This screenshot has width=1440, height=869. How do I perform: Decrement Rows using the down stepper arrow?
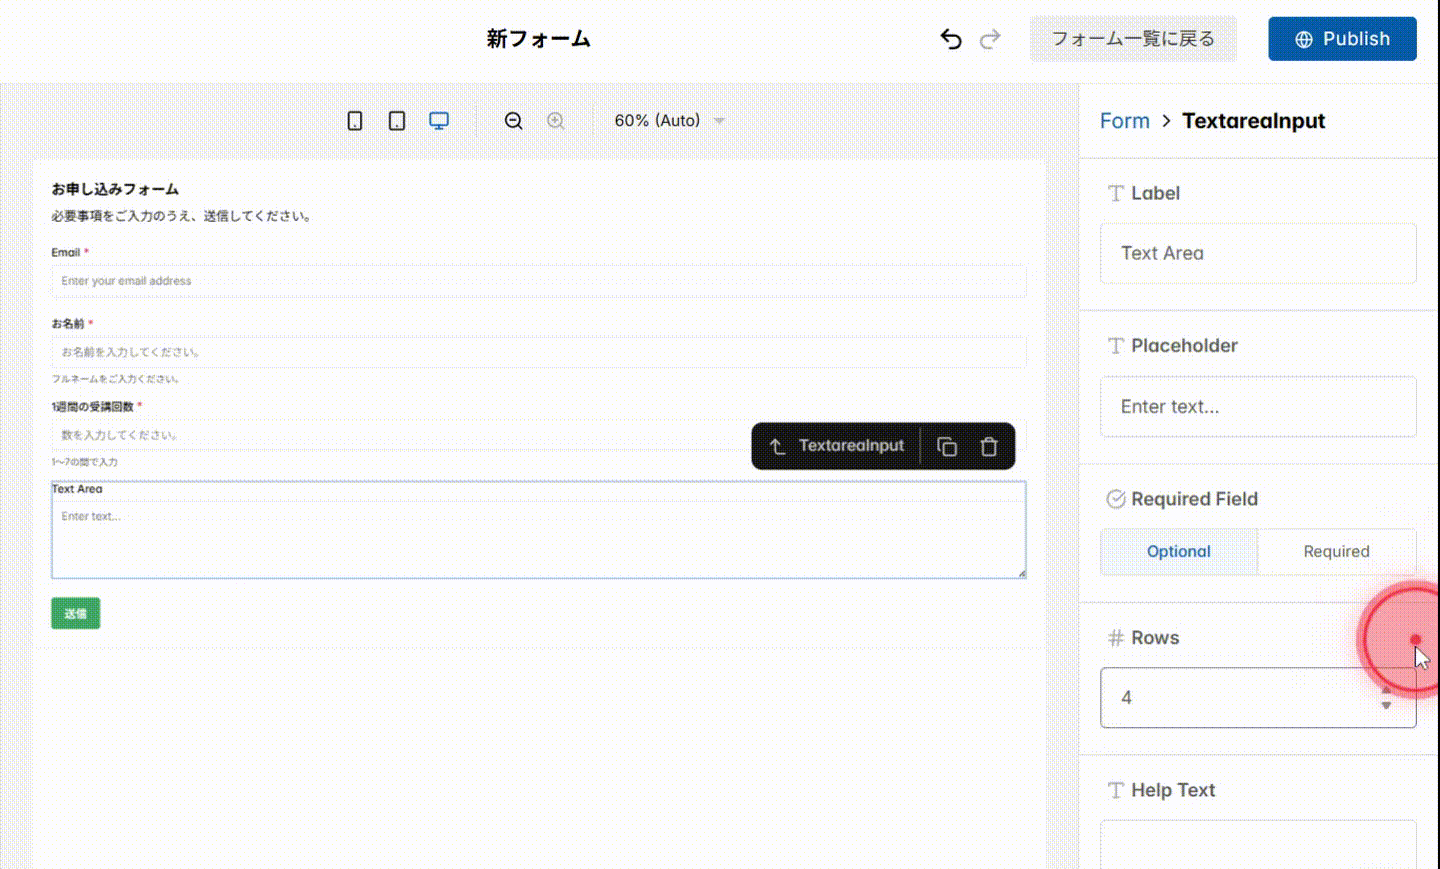tap(1387, 705)
